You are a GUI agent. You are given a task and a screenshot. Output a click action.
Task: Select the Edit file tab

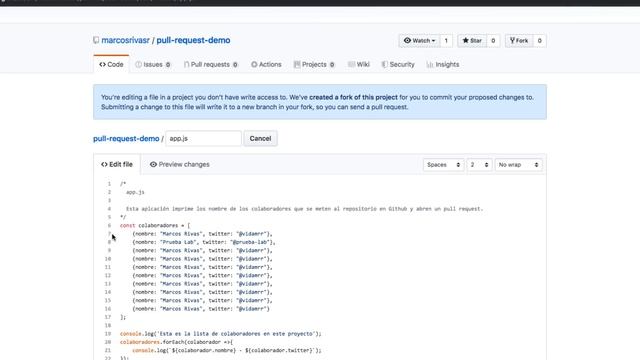(117, 164)
